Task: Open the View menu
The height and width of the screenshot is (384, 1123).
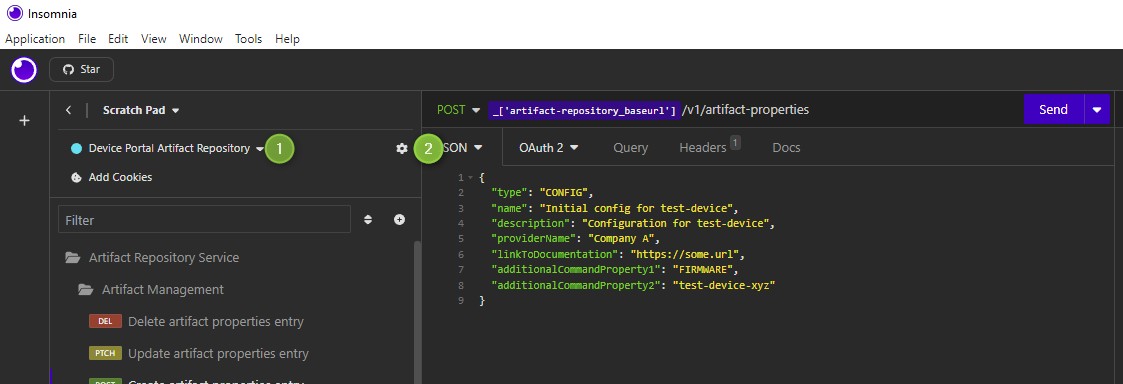Action: (153, 39)
